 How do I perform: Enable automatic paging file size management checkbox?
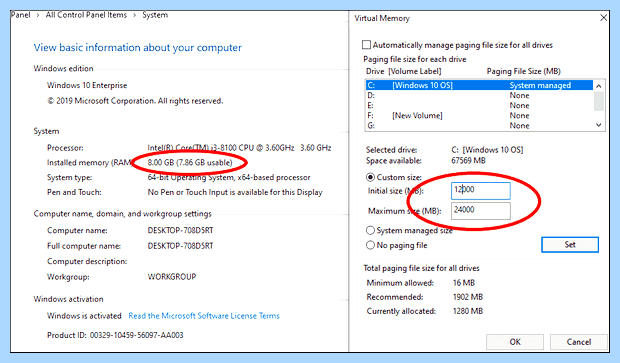[x=367, y=45]
